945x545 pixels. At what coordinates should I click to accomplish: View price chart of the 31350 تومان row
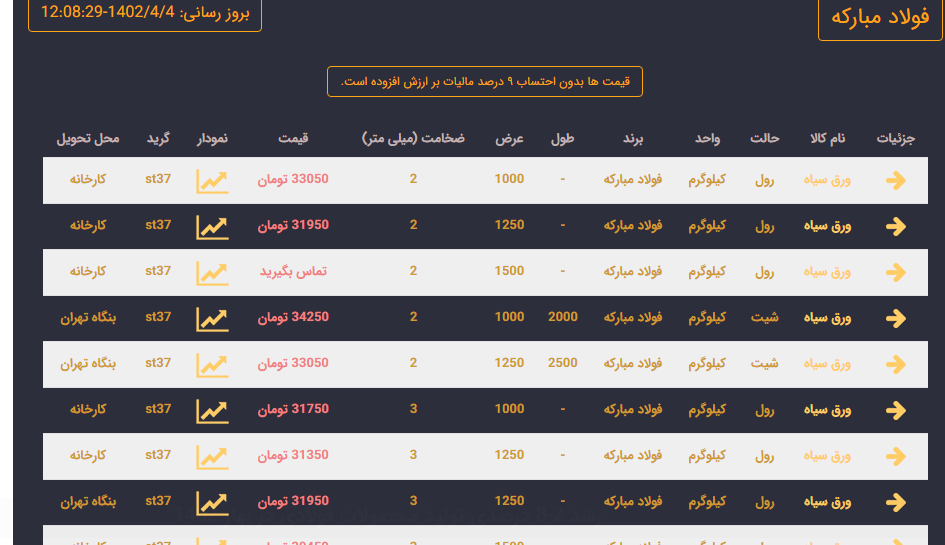click(212, 456)
